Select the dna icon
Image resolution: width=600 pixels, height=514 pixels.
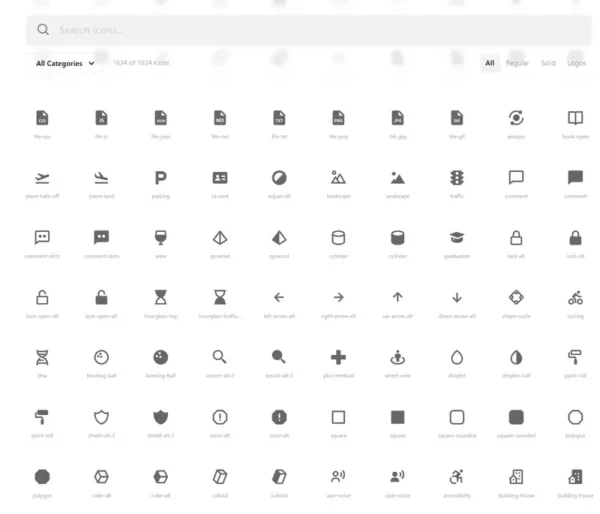pyautogui.click(x=42, y=357)
